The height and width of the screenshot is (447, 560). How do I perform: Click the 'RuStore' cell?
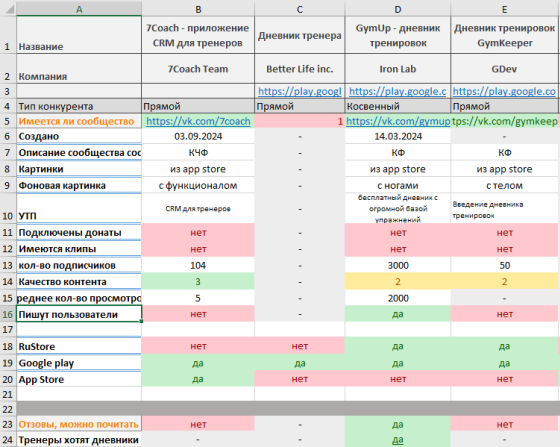pyautogui.click(x=79, y=346)
